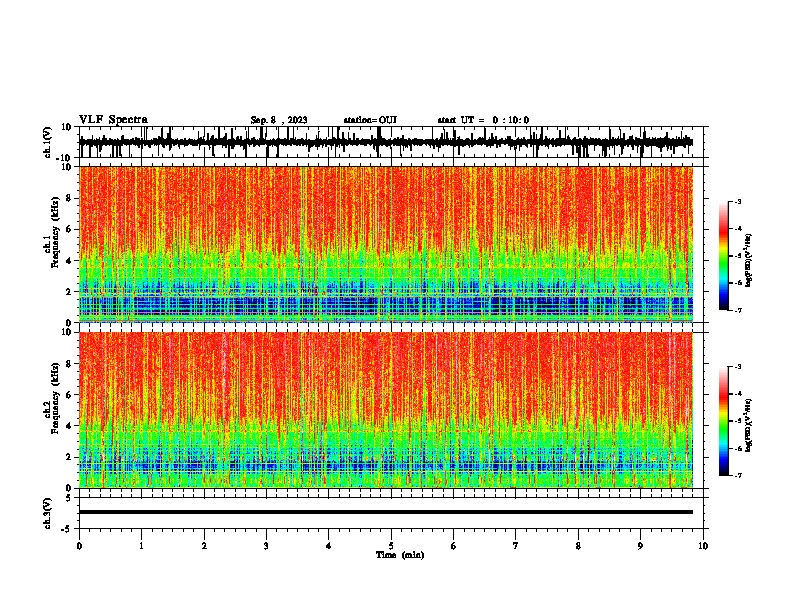The image size is (792, 612).
Task: Click inside the ch.2 spectrogram panel
Action: [386, 410]
